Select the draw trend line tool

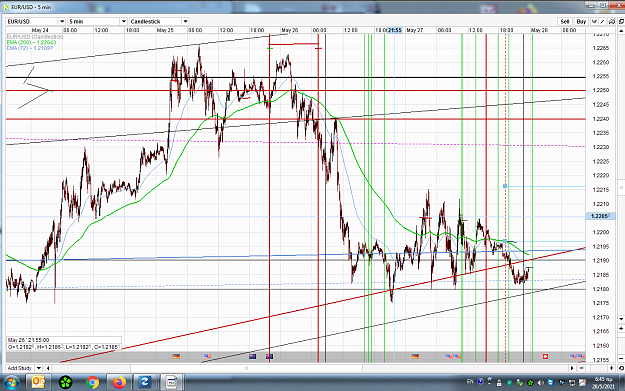coord(603,22)
